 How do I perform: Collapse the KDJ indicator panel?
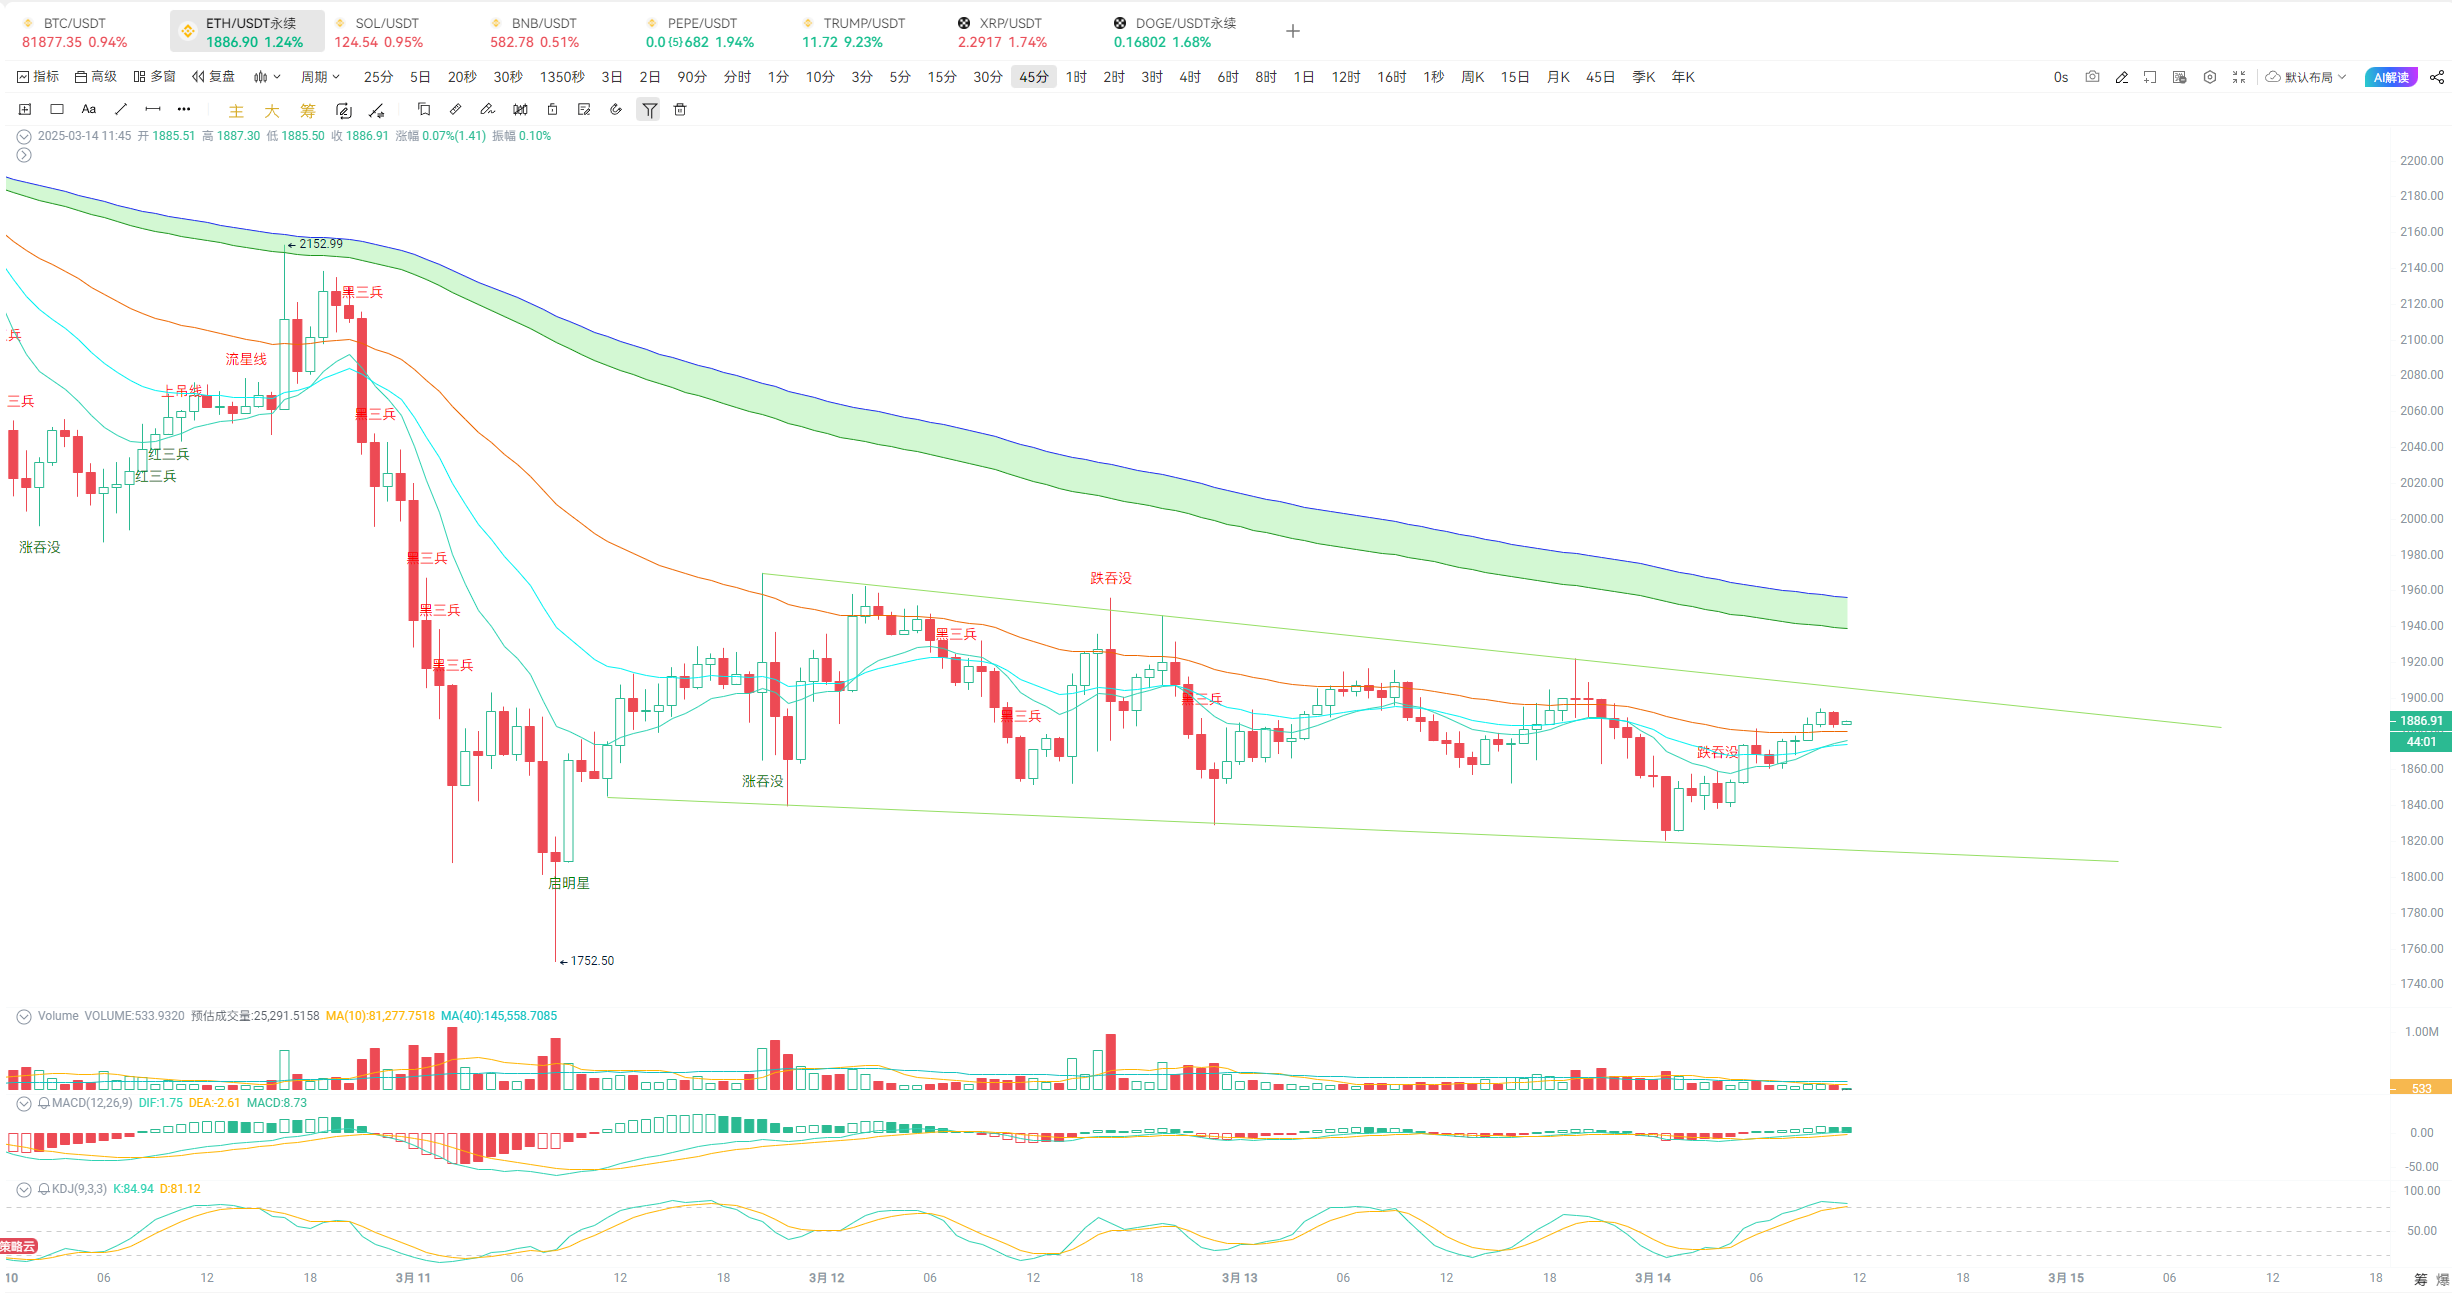24,1189
